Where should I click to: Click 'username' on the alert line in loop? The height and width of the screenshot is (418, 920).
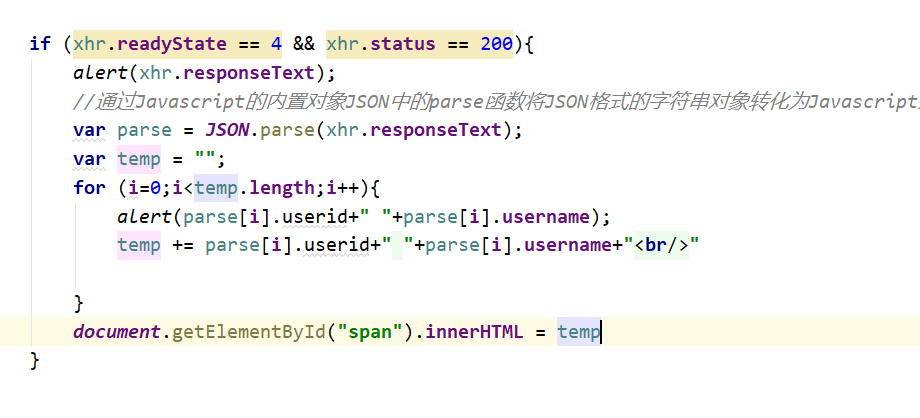[546, 217]
